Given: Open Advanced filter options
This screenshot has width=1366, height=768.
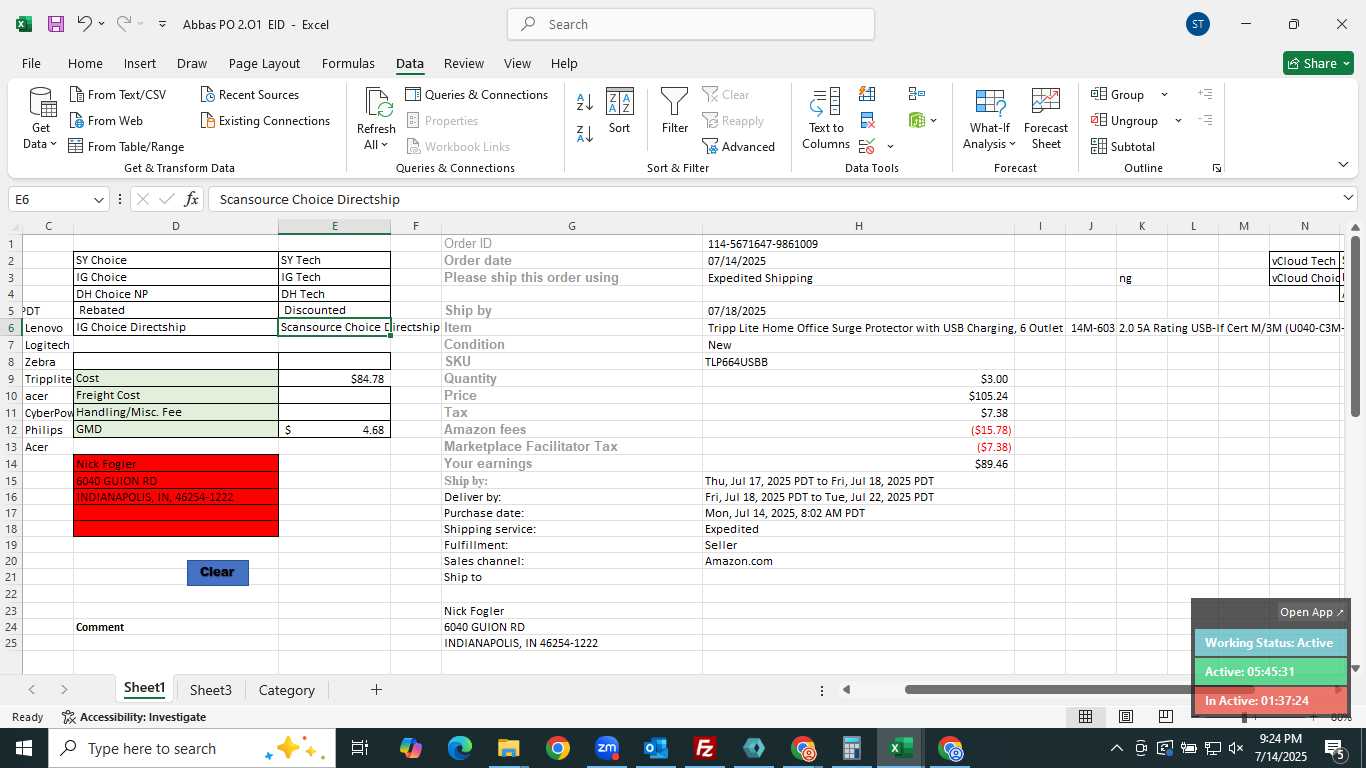Looking at the screenshot, I should [x=739, y=147].
